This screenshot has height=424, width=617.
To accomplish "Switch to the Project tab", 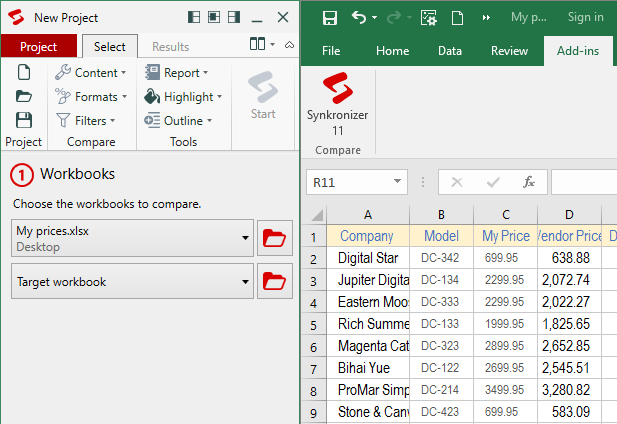I will pyautogui.click(x=39, y=46).
